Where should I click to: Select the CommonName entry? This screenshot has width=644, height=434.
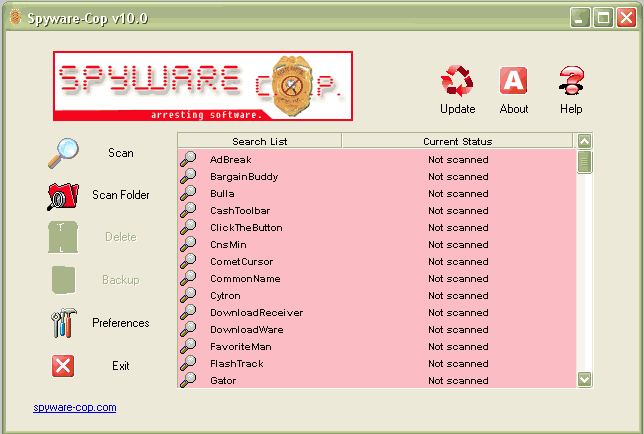(245, 278)
